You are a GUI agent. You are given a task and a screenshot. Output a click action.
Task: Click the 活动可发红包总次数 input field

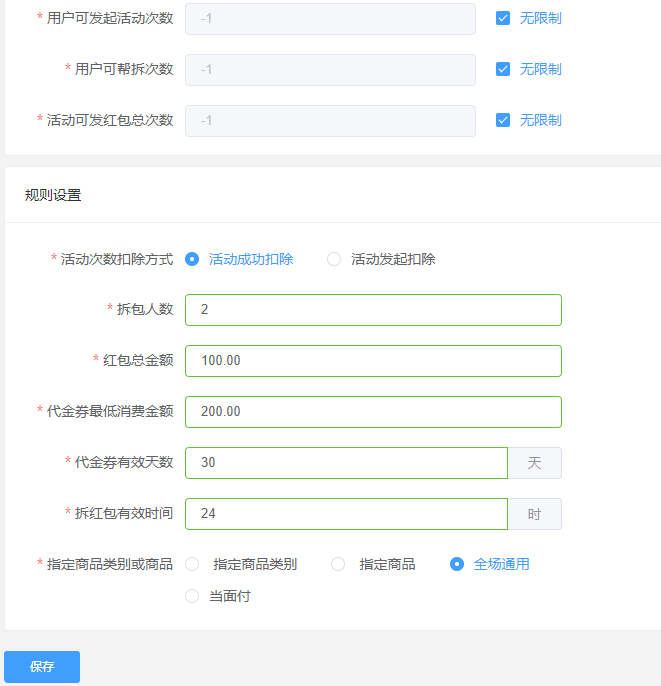click(x=330, y=121)
